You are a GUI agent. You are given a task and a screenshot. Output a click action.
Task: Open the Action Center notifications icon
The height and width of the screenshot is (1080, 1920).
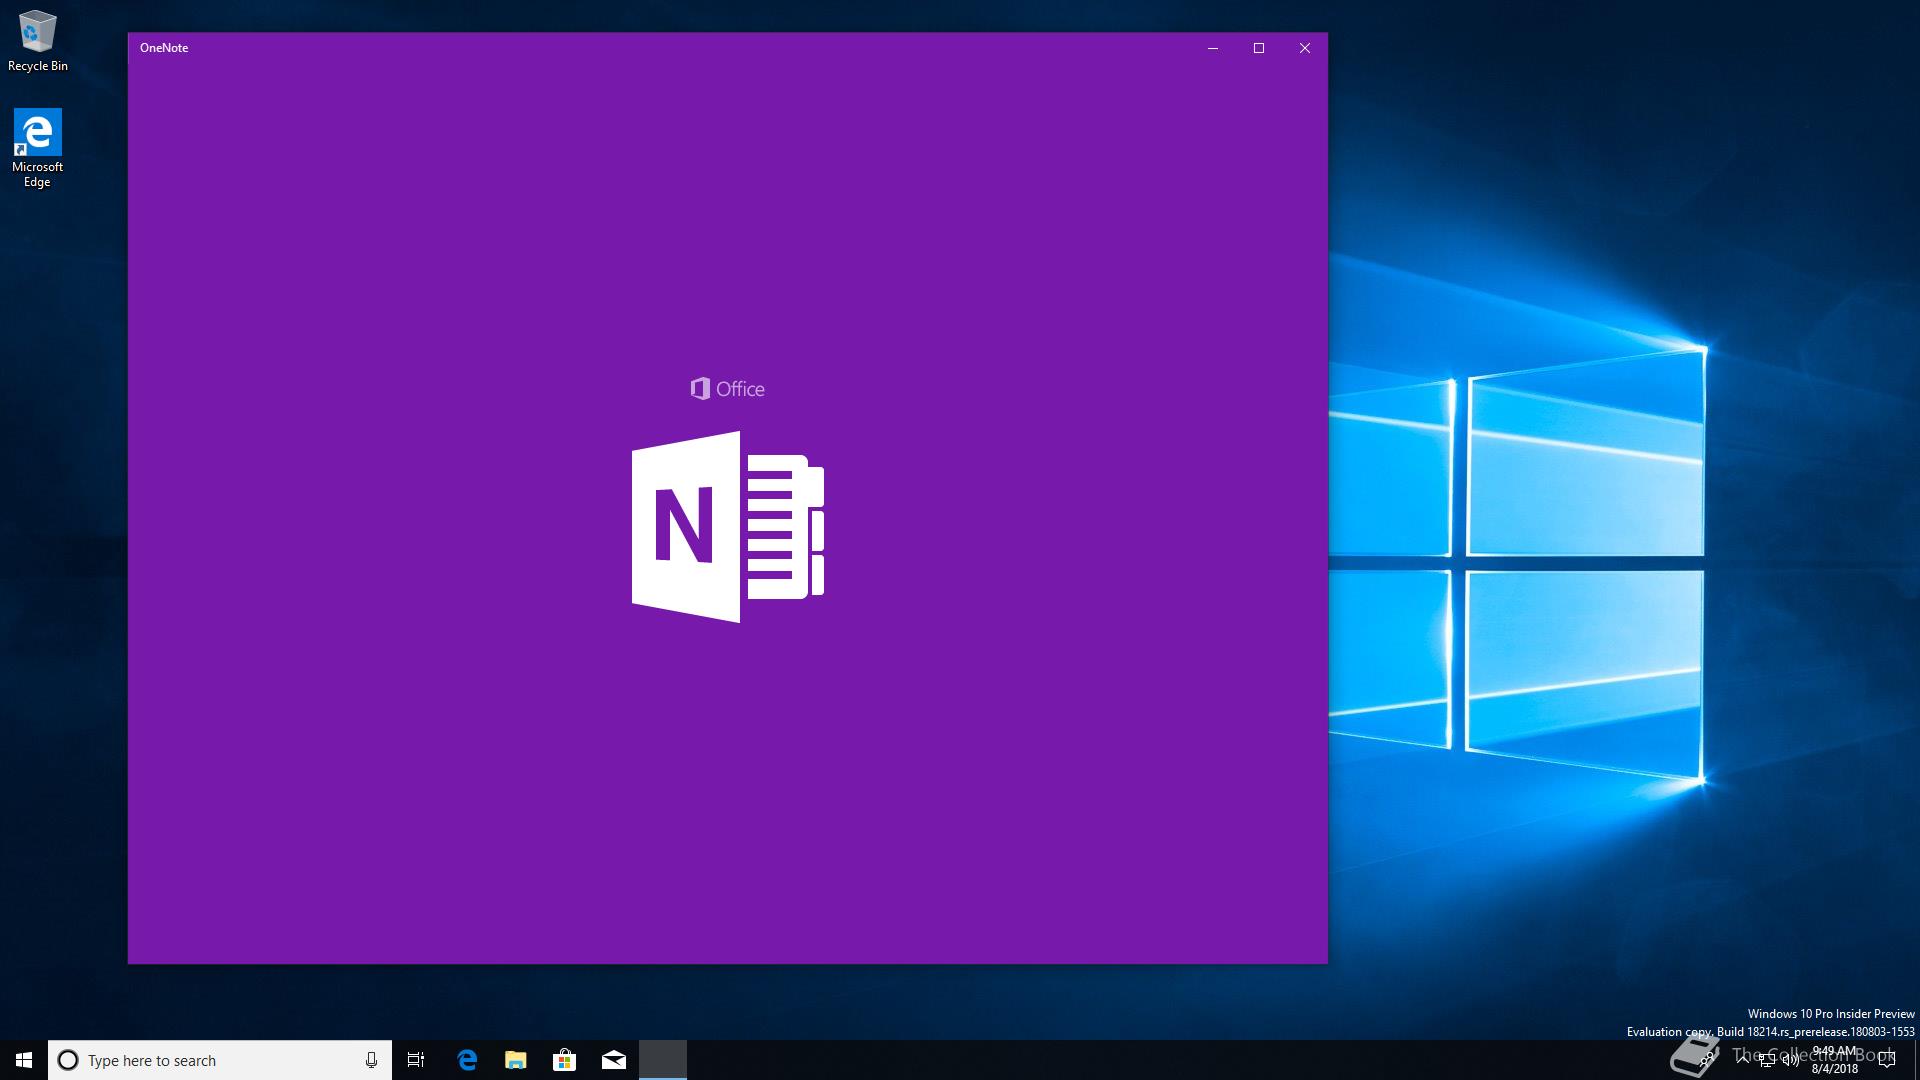1887,1060
